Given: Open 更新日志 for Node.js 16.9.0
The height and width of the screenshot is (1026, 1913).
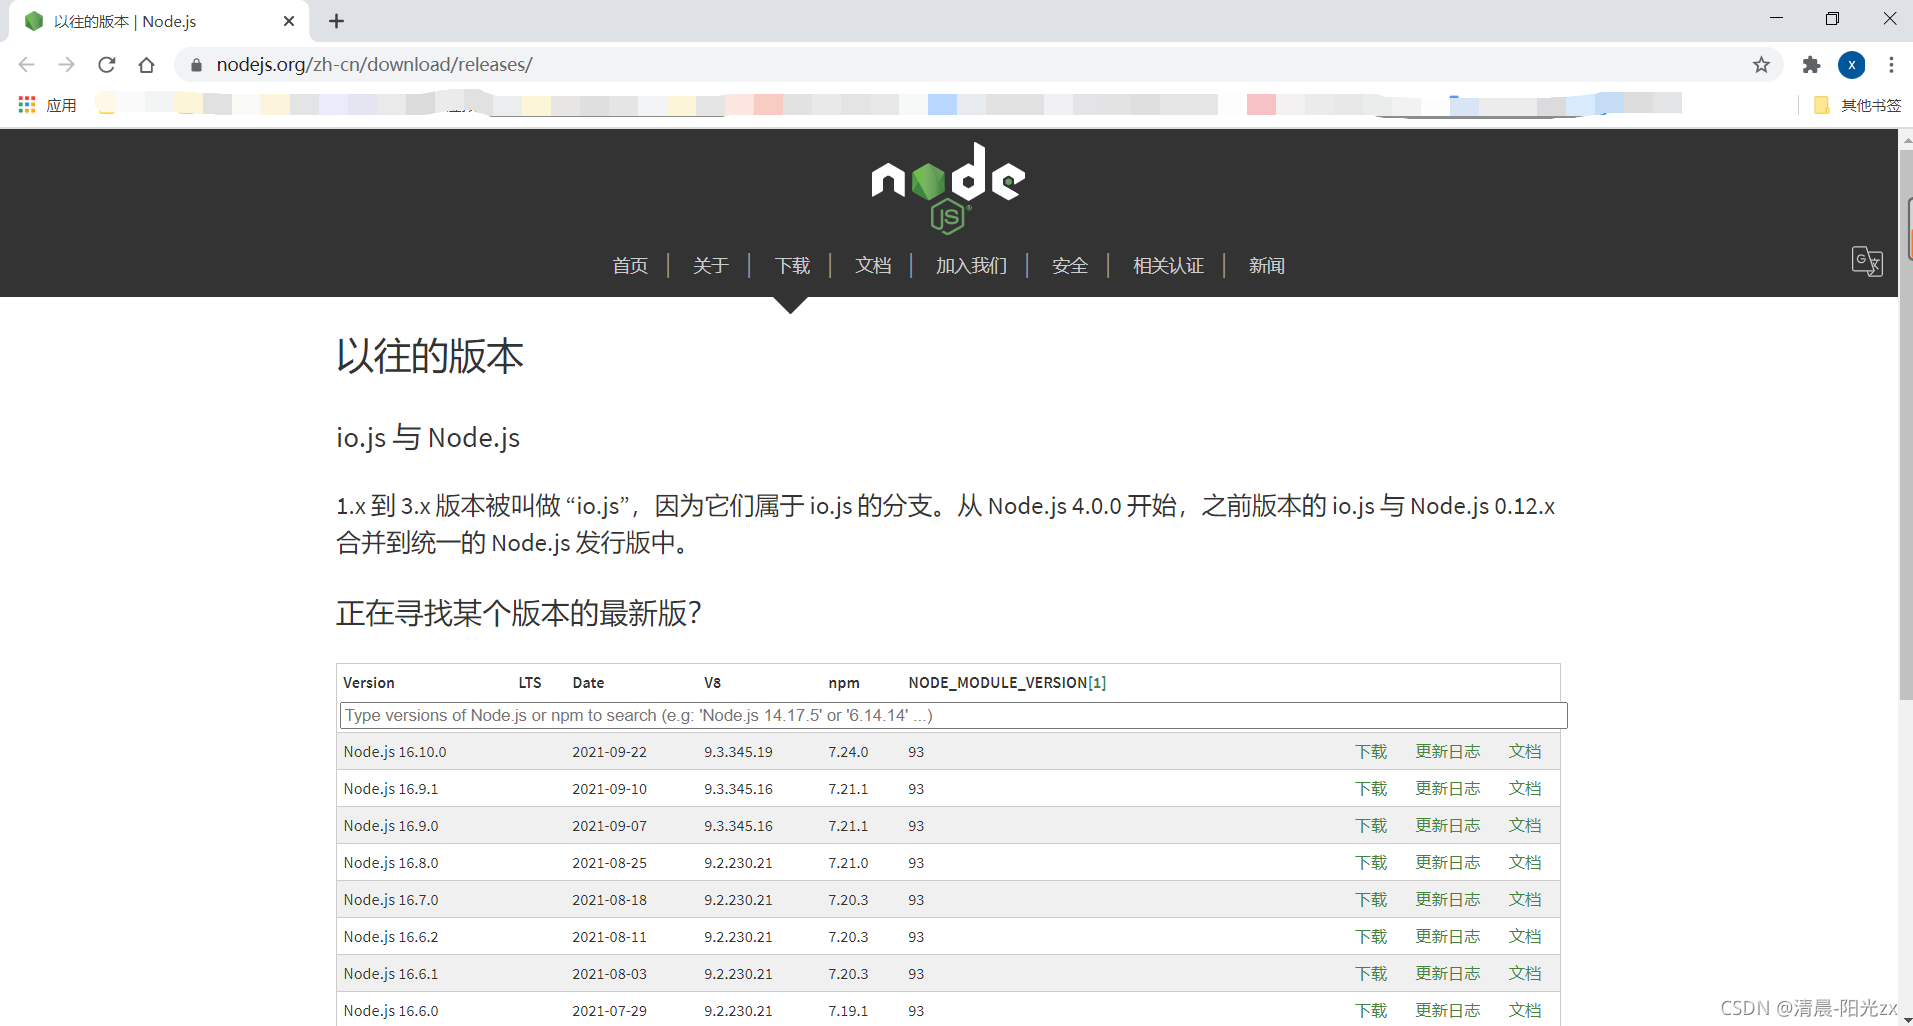Looking at the screenshot, I should click(x=1447, y=826).
